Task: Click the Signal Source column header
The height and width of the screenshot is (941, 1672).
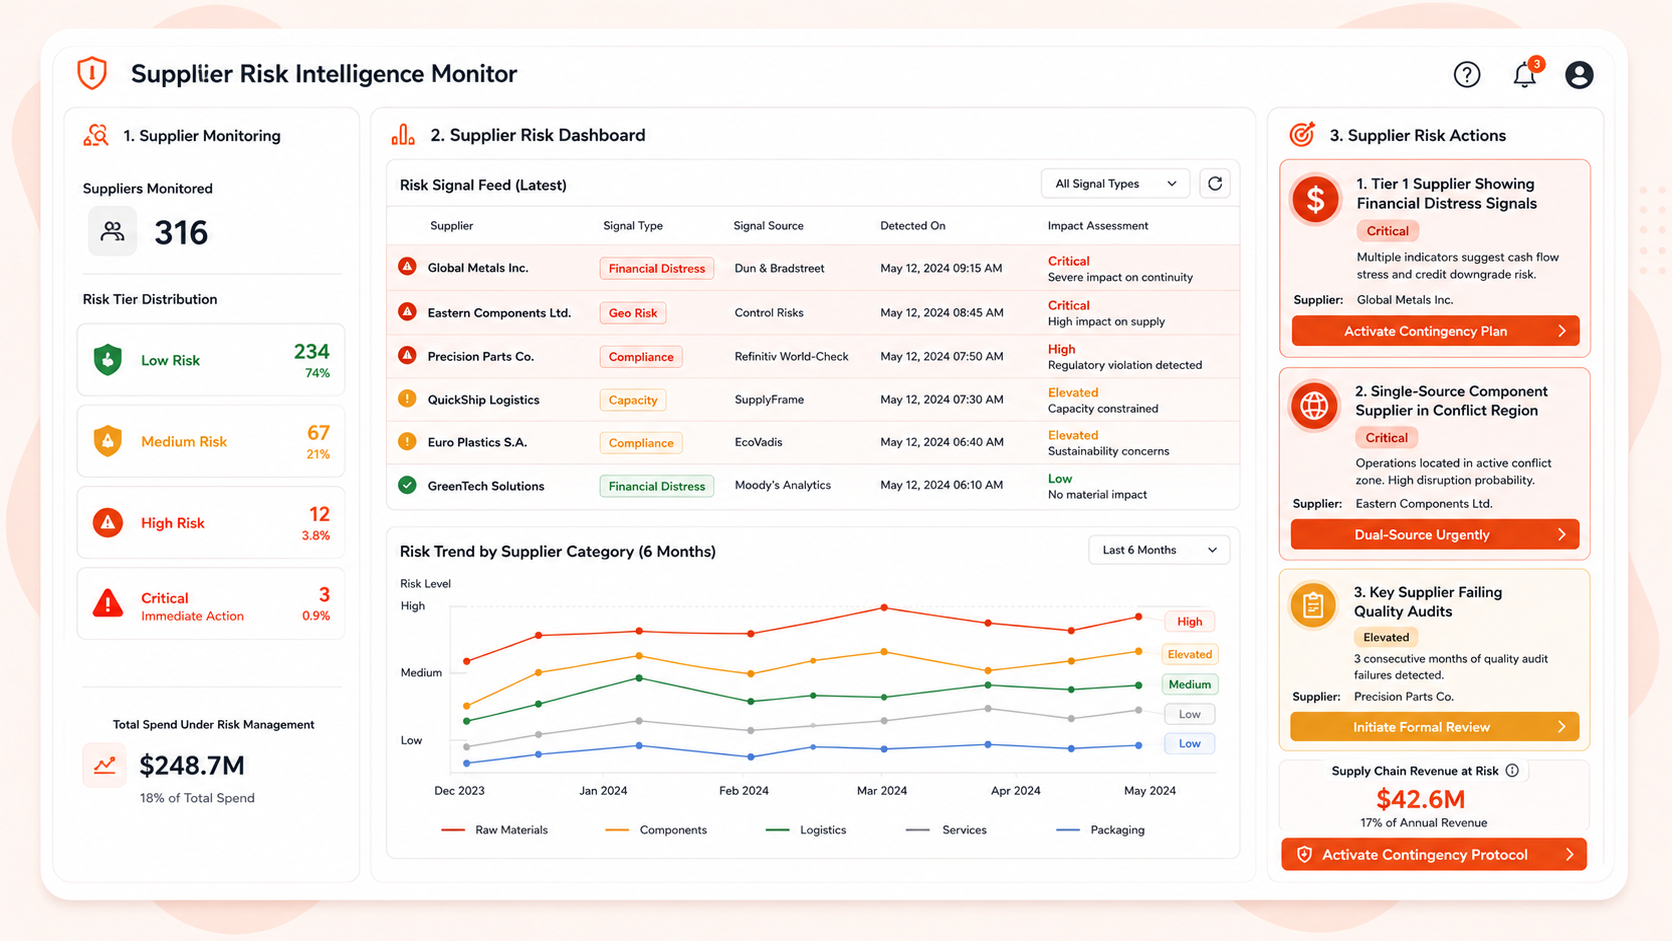Action: pyautogui.click(x=768, y=226)
